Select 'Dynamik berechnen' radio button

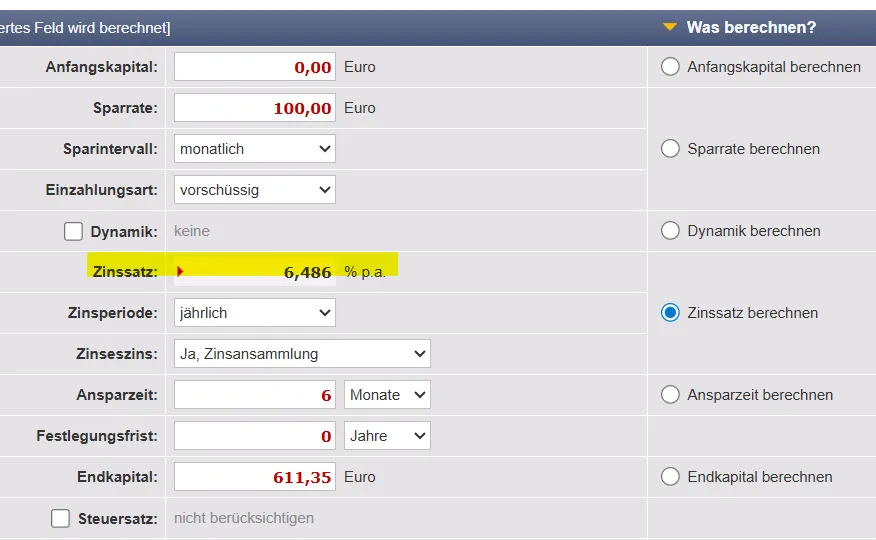point(670,231)
